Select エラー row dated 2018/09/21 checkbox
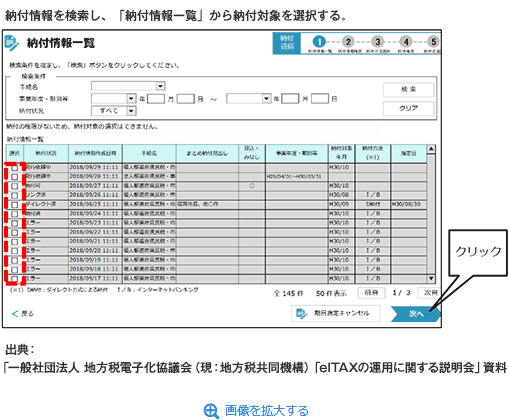Screen dimensions: 510x420 (14, 242)
